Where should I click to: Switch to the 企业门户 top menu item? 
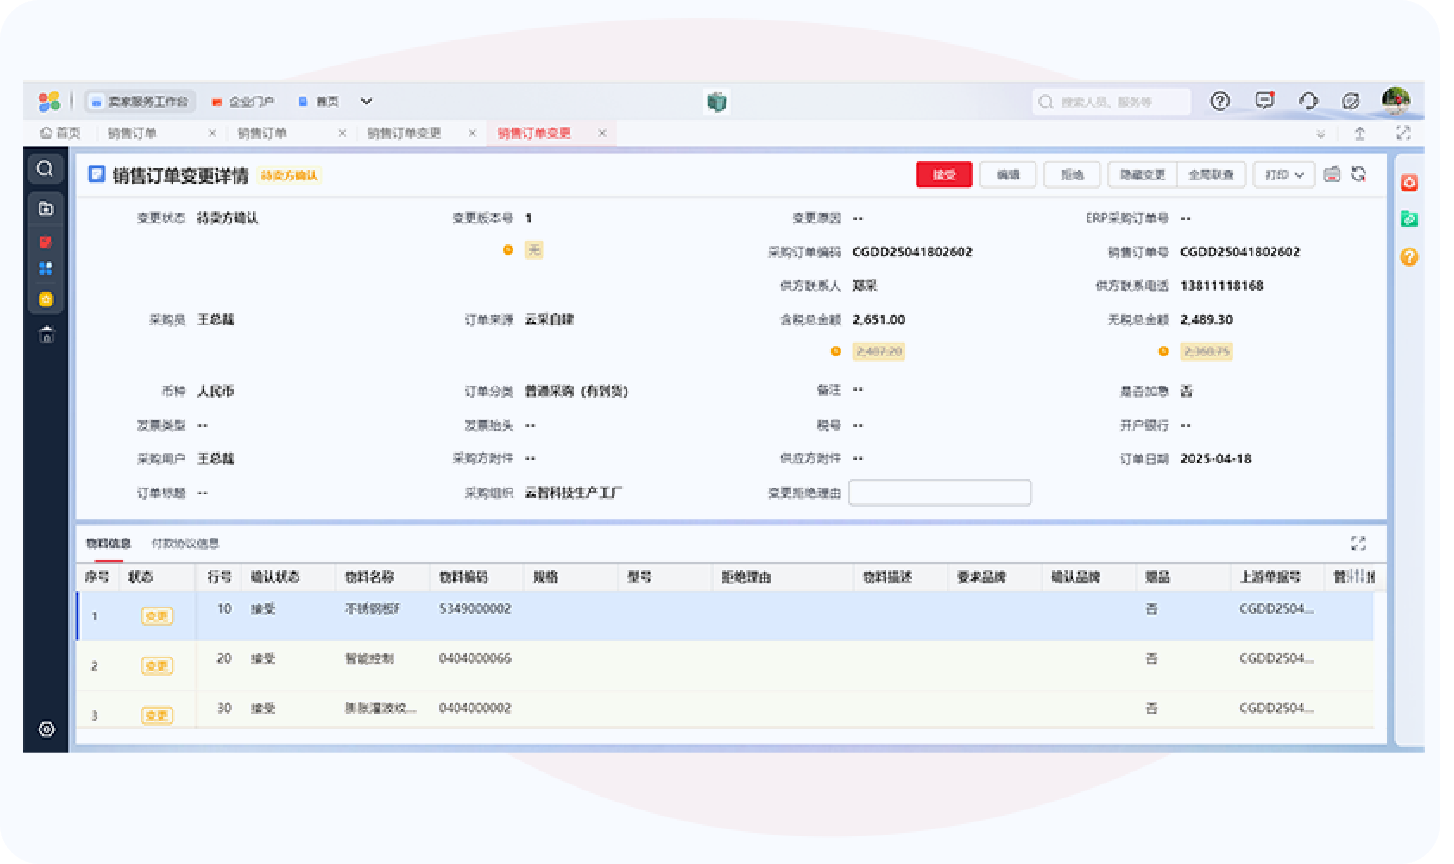coord(242,102)
